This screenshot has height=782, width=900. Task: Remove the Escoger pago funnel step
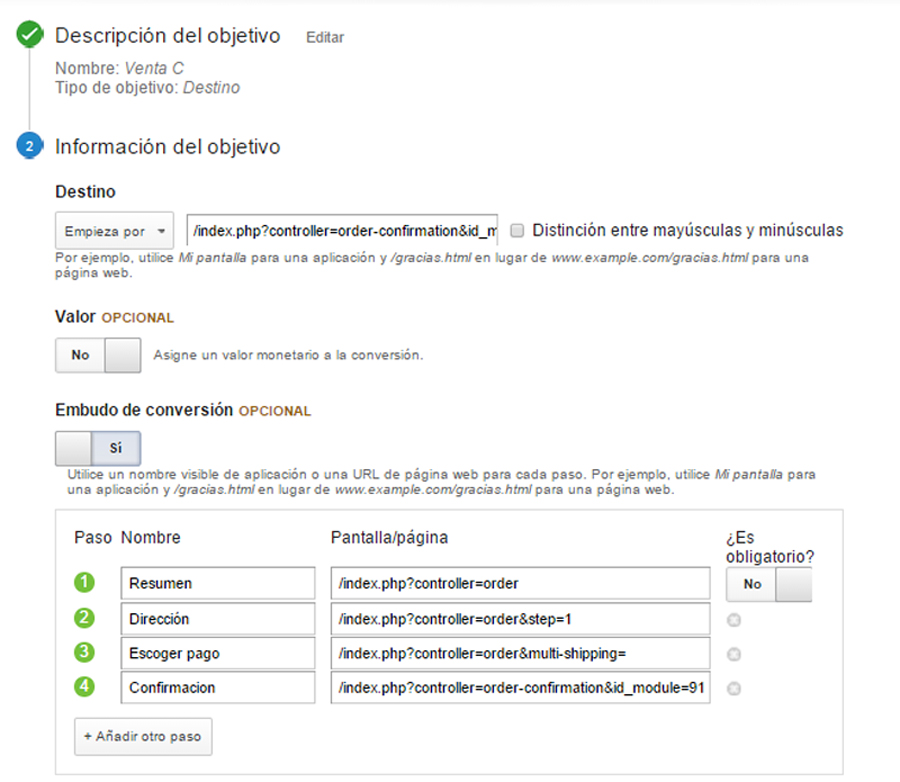pyautogui.click(x=734, y=654)
